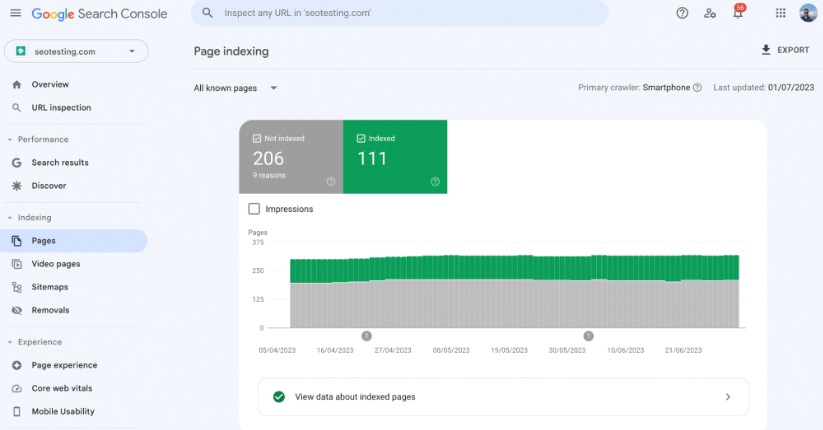Click the Page experience plus-circle icon
The image size is (823, 430).
tap(17, 365)
